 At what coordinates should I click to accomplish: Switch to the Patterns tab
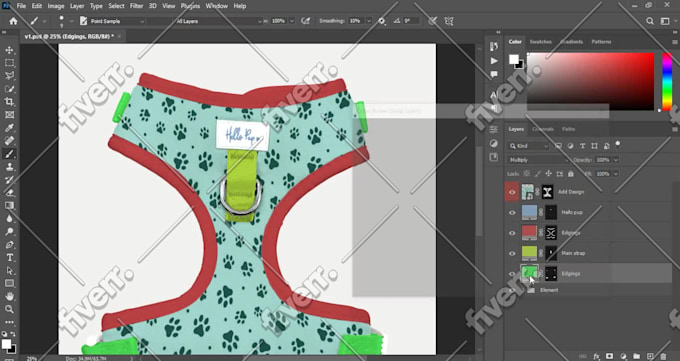(601, 42)
